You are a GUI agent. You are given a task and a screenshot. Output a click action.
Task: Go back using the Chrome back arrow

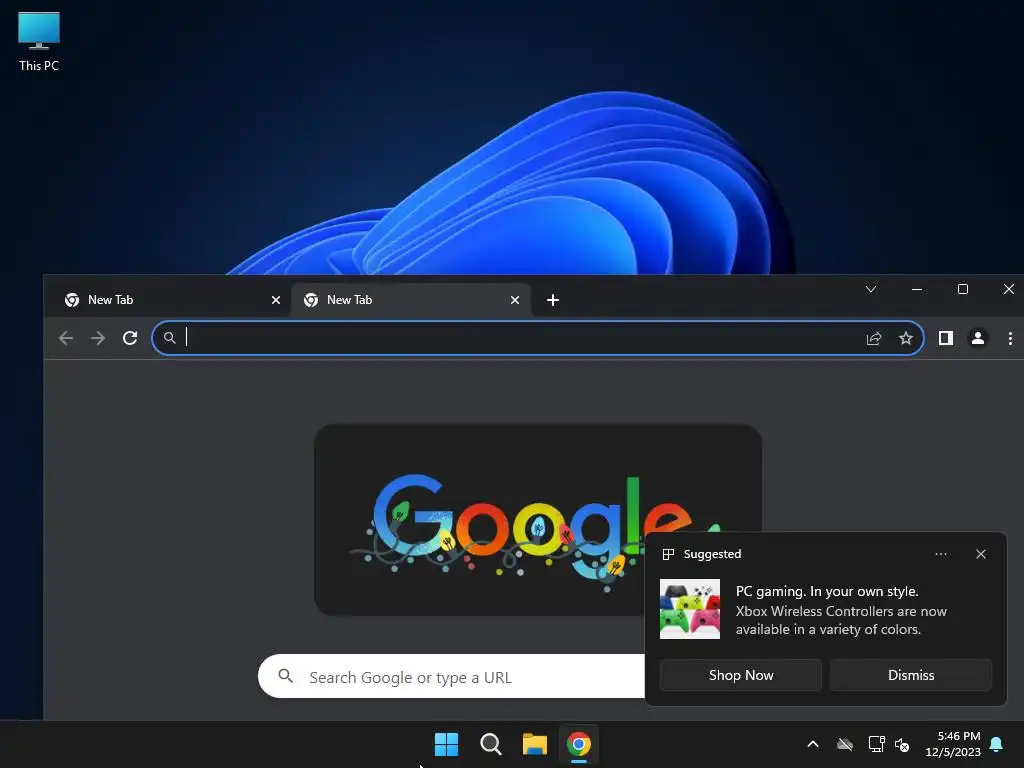(x=66, y=338)
